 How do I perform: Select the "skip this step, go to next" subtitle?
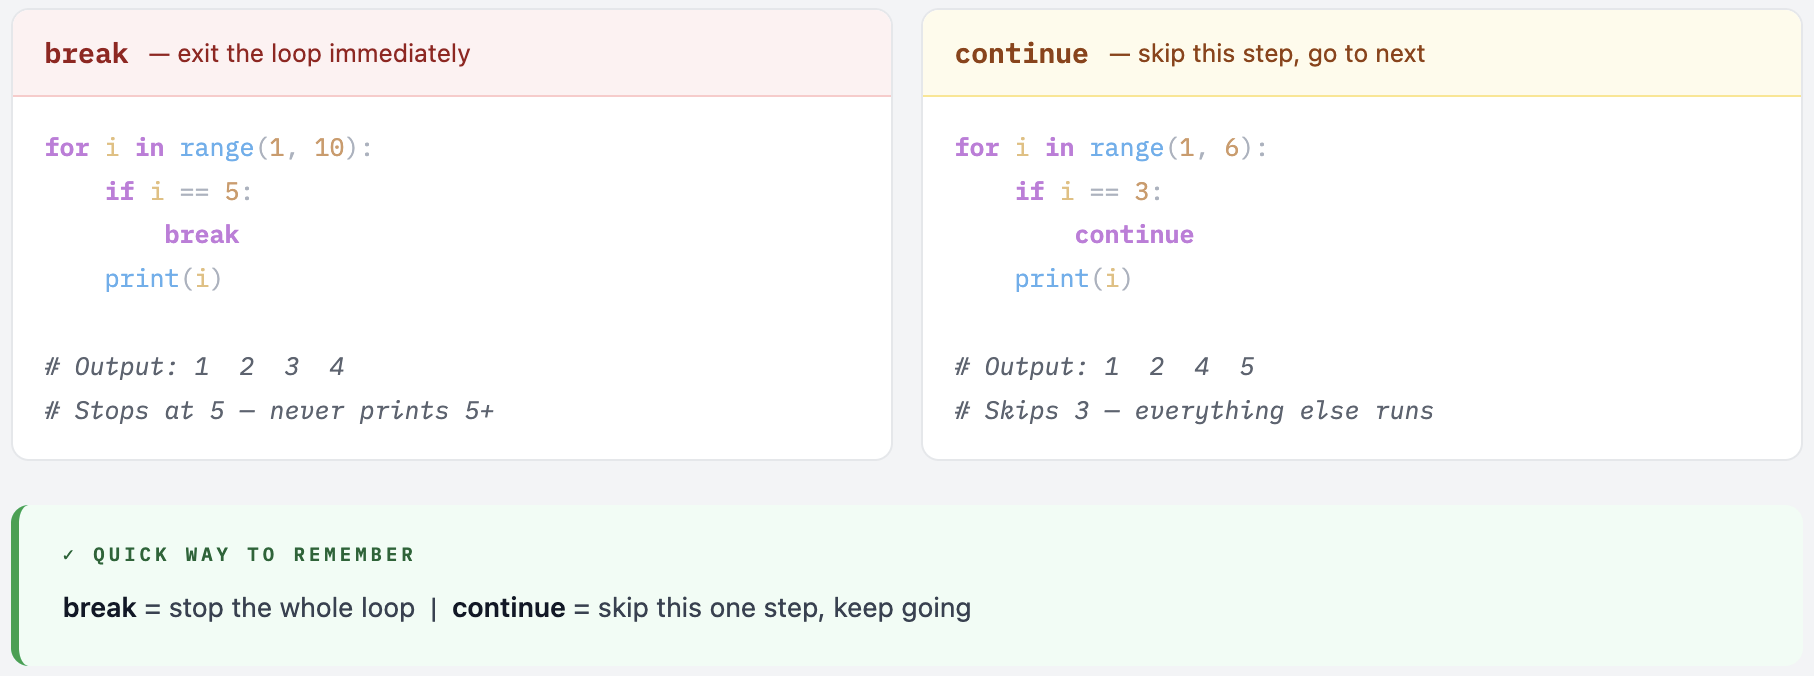[x=1280, y=54]
